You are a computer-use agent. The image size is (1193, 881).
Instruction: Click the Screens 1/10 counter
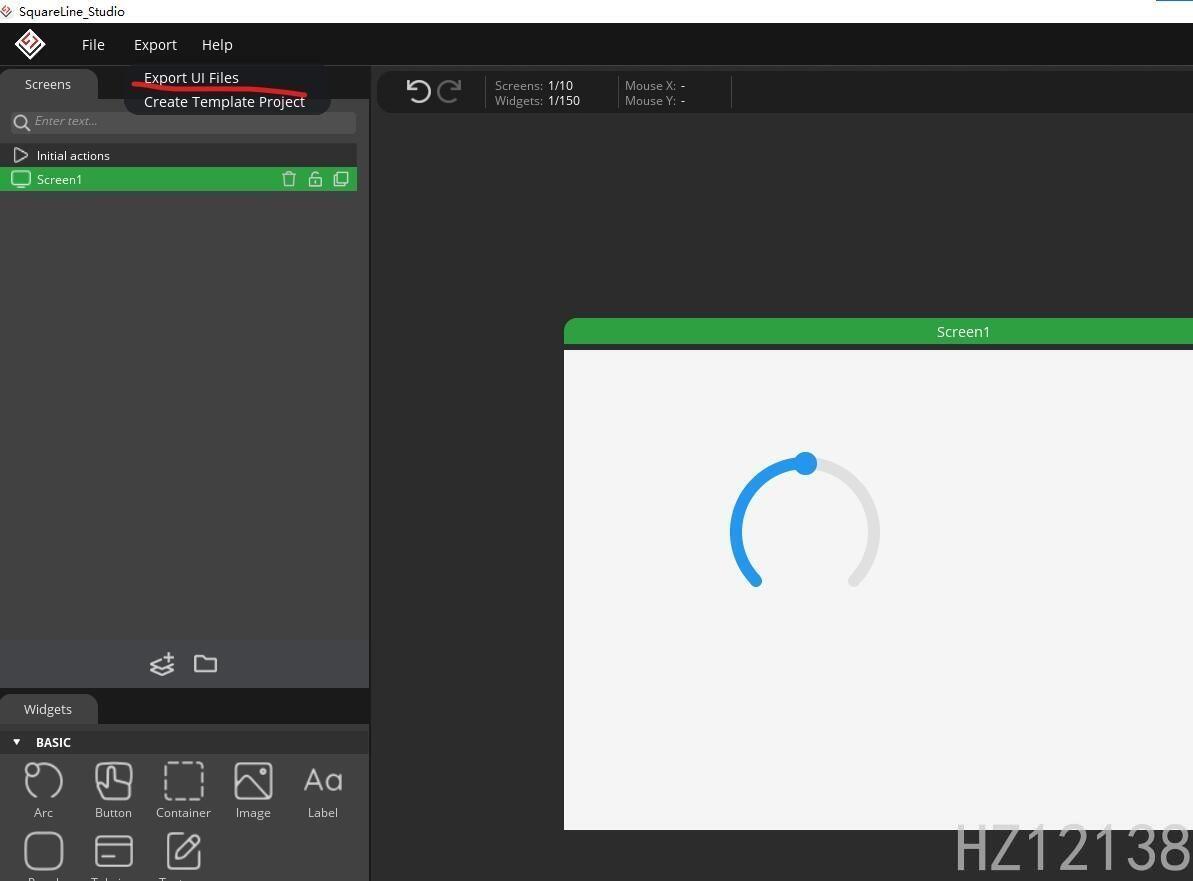pos(533,85)
